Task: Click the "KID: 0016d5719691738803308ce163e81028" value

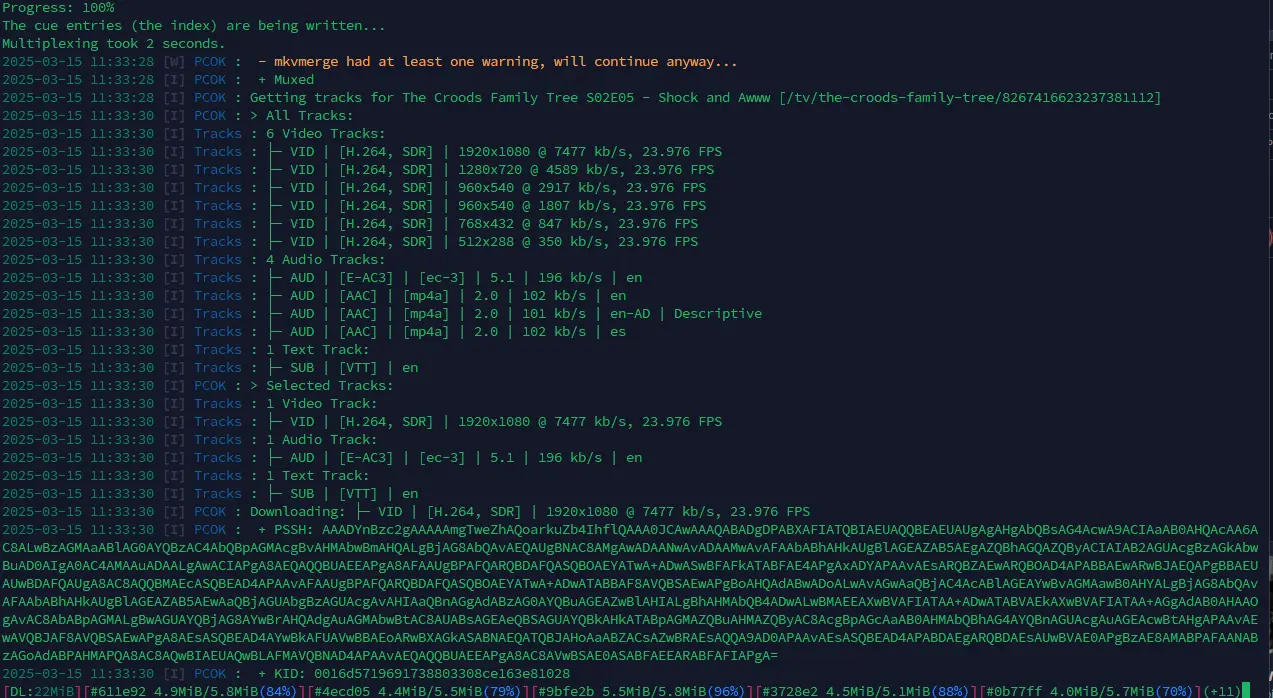Action: point(422,674)
